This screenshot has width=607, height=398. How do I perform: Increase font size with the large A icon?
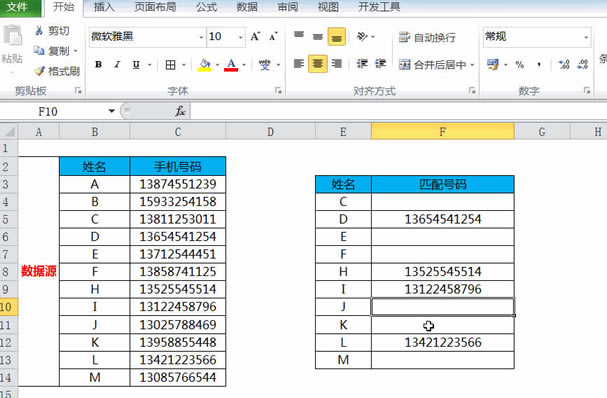(x=255, y=37)
